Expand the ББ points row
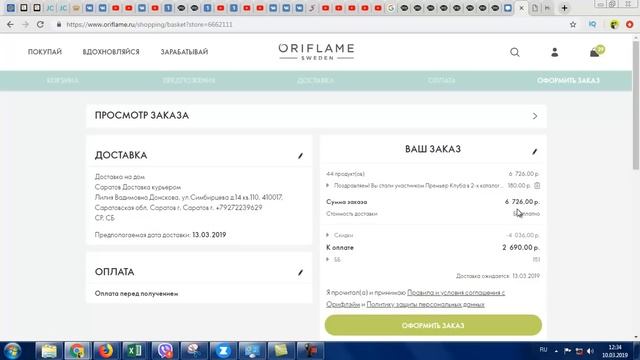 (328, 259)
